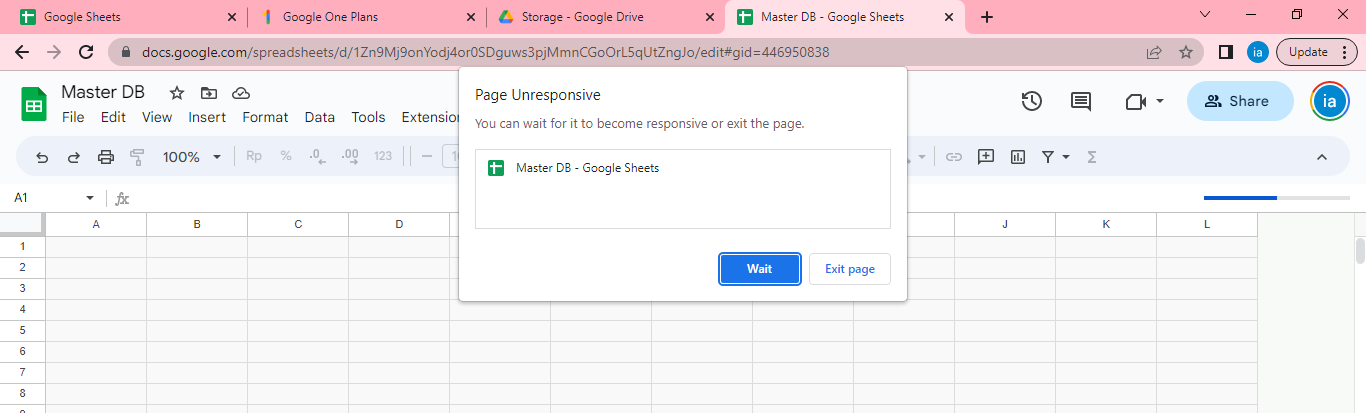
Task: Click the Insert chart icon
Action: pos(1018,157)
